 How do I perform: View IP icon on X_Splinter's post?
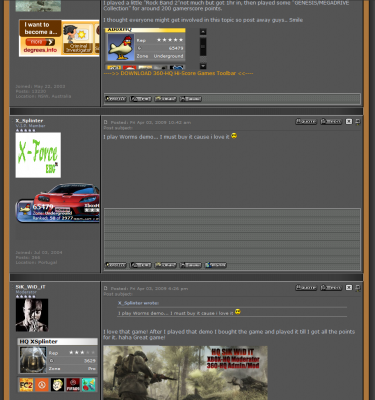358,122
